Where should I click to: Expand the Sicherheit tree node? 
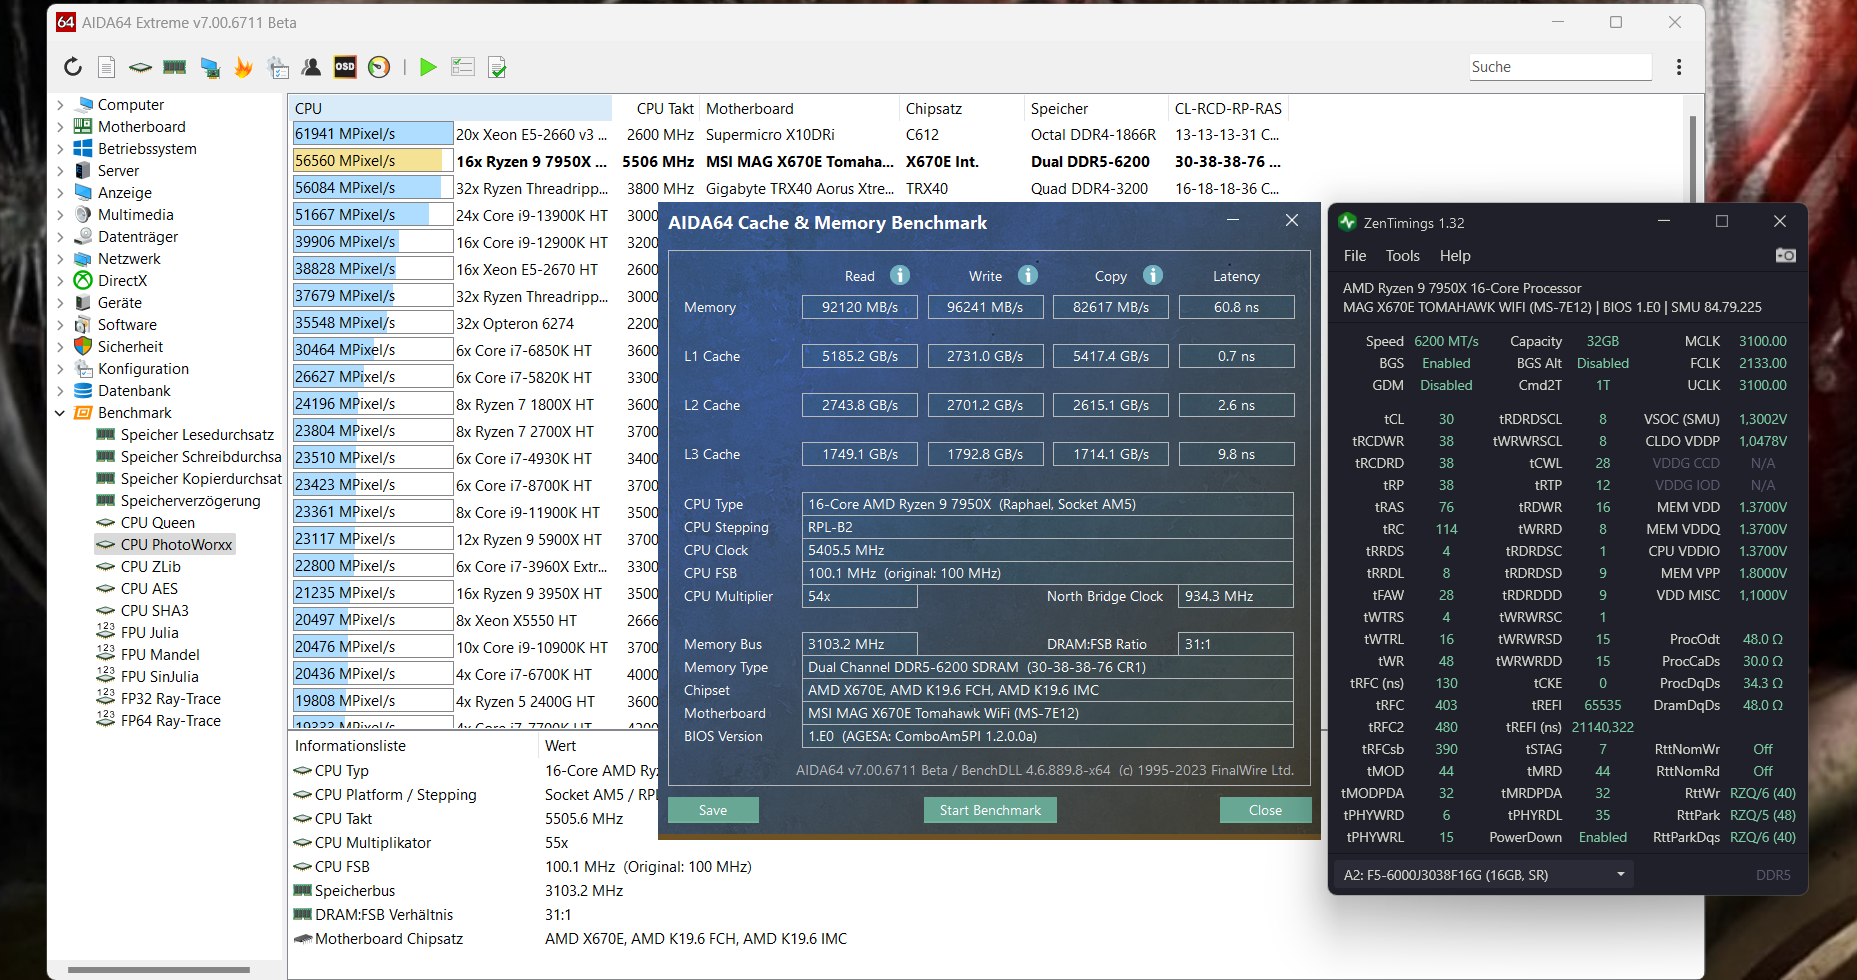[60, 347]
